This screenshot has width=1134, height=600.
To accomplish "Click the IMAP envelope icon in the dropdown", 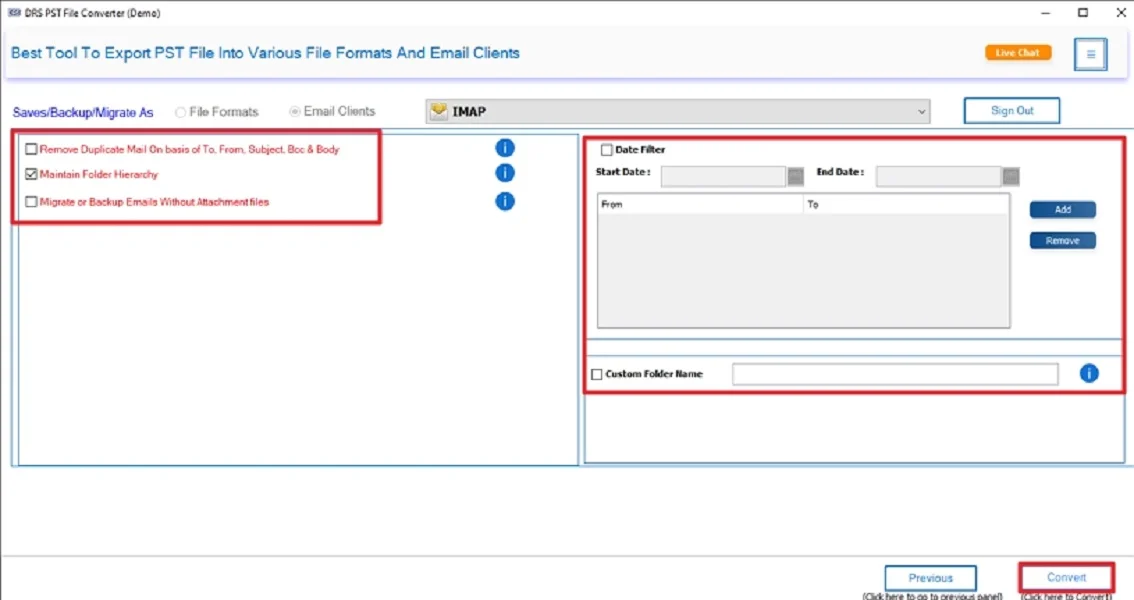I will click(438, 111).
